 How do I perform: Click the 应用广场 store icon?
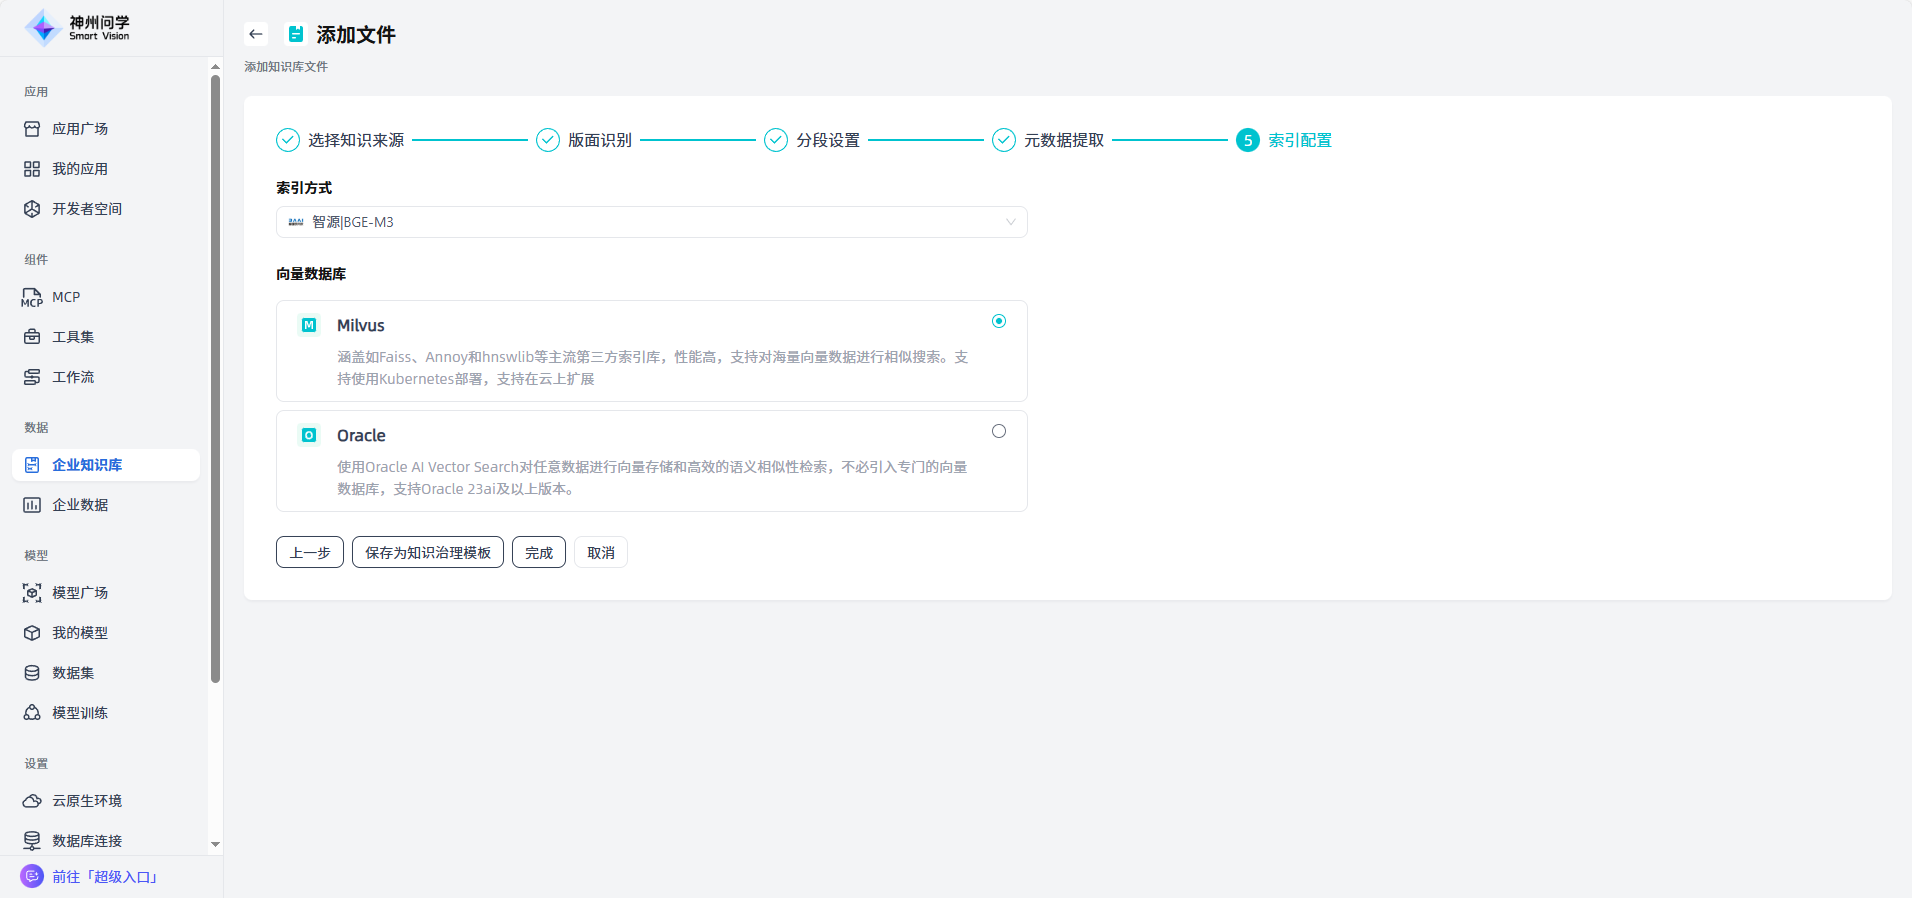(x=32, y=129)
